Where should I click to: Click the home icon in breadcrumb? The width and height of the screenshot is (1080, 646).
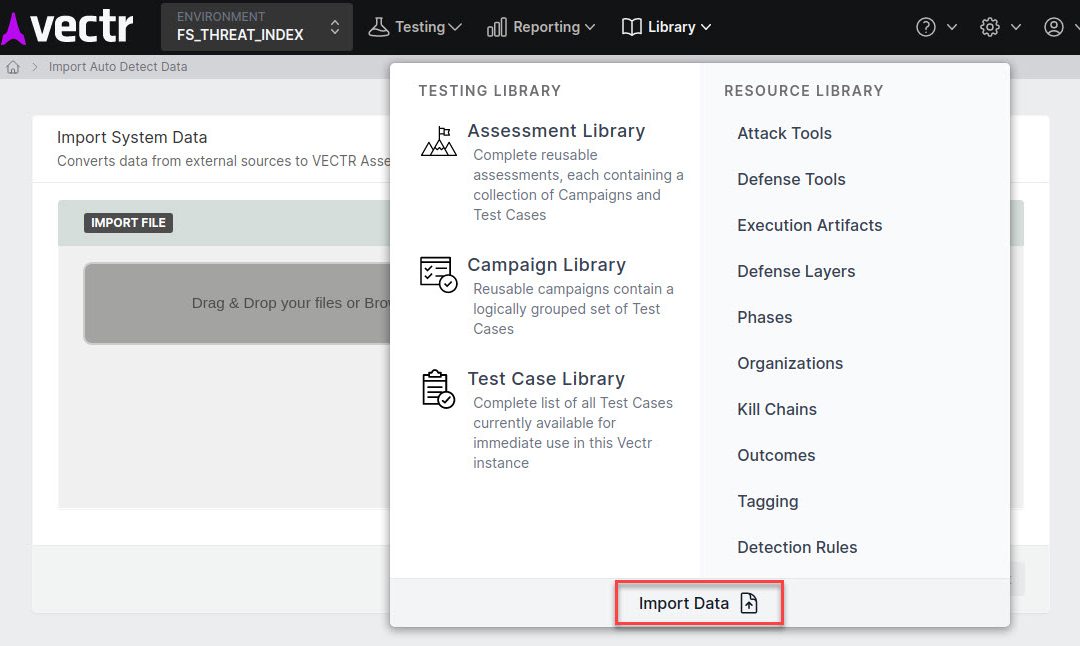[x=12, y=67]
